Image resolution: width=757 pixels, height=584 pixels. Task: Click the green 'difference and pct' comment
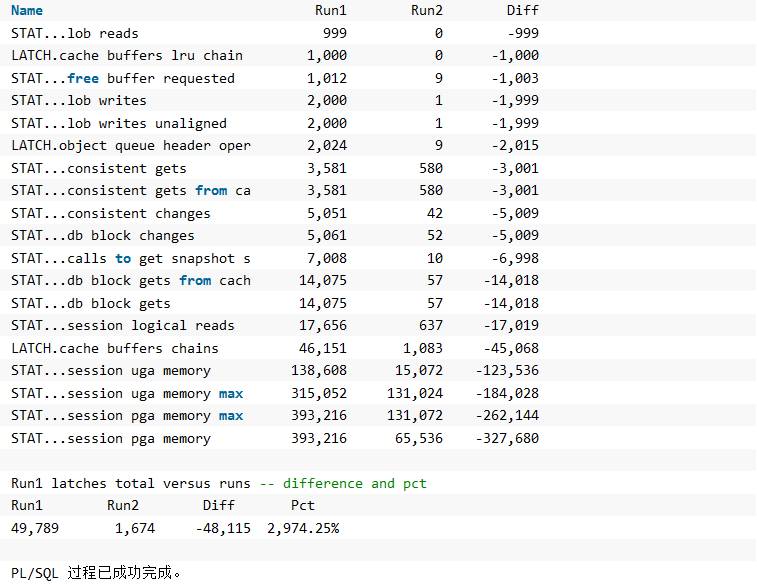click(354, 484)
